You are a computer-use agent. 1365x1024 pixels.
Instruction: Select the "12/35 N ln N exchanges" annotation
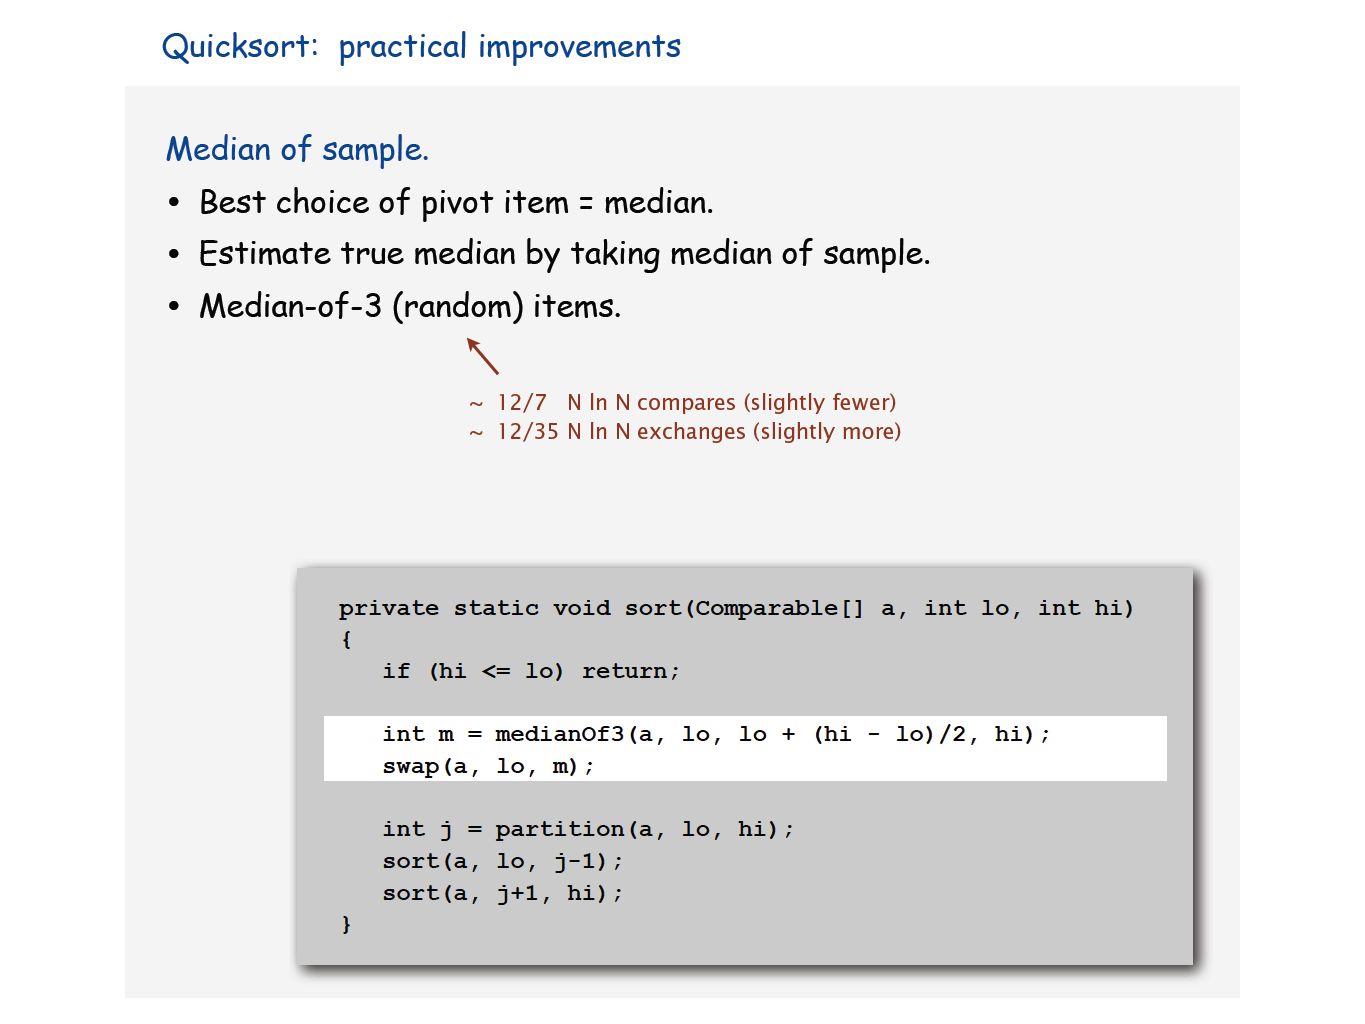(685, 431)
